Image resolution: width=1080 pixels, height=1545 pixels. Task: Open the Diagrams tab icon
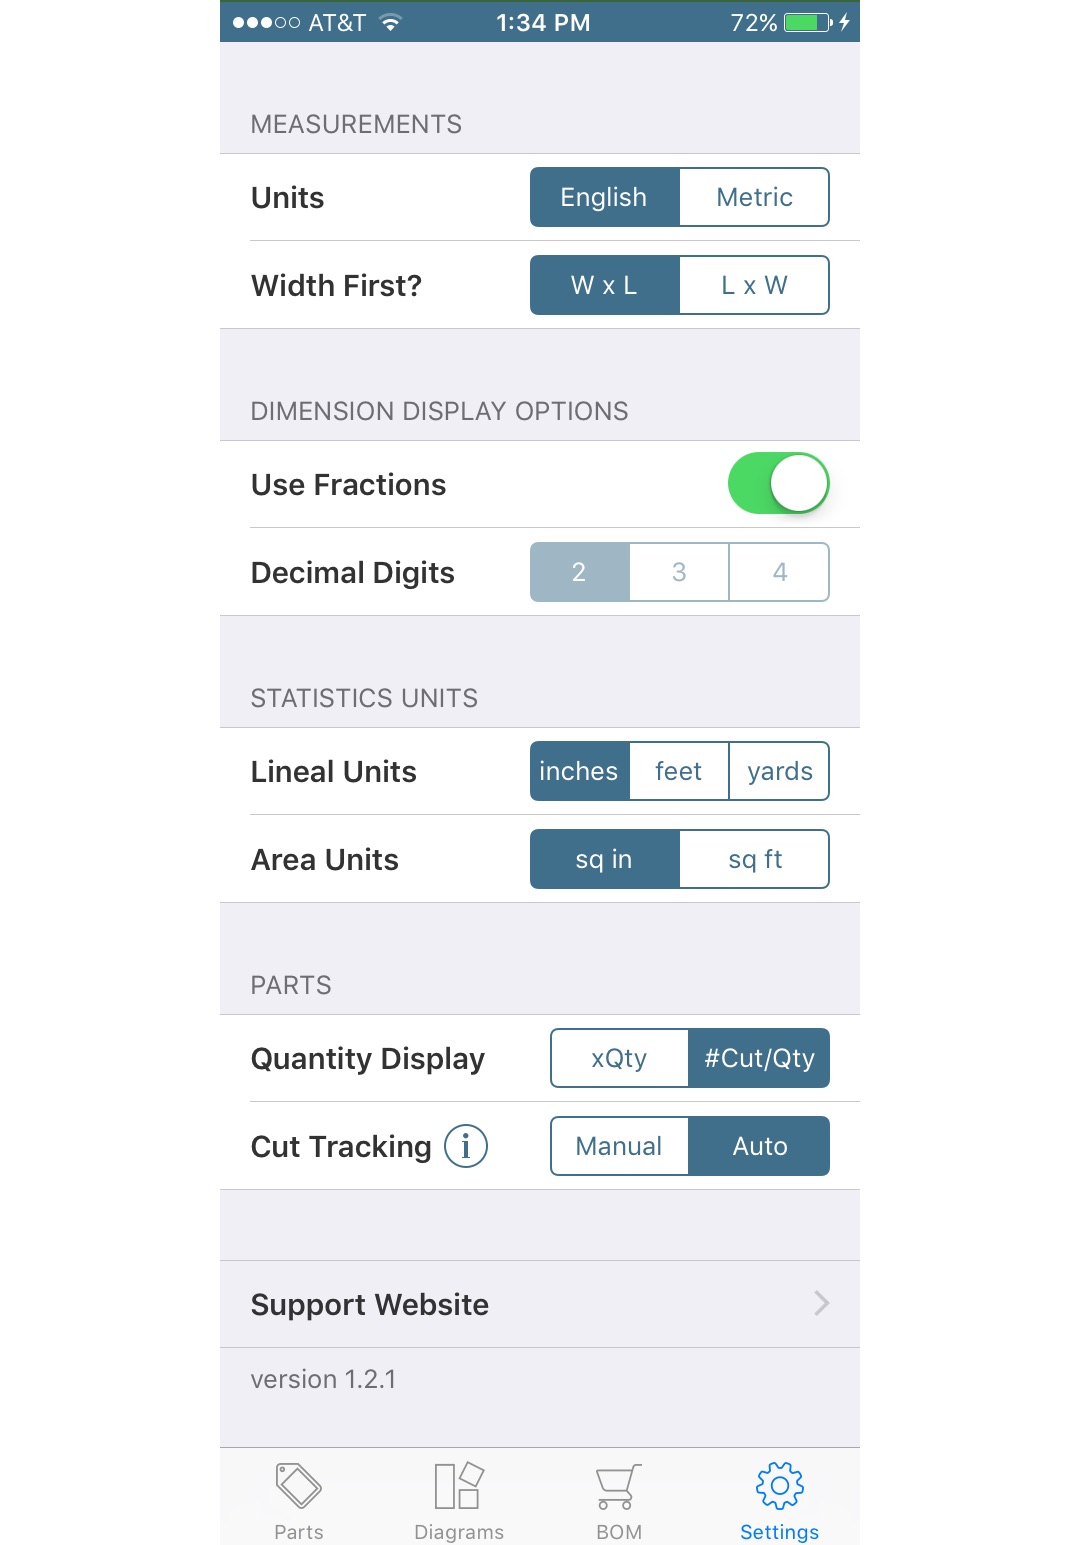coord(459,1486)
